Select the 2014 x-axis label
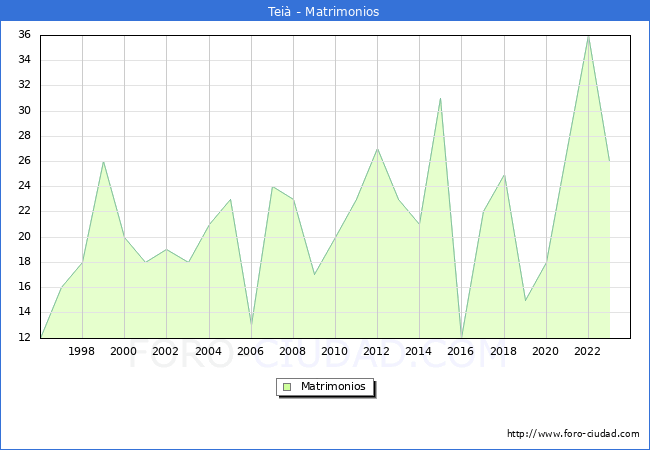This screenshot has height=450, width=650. 419,351
